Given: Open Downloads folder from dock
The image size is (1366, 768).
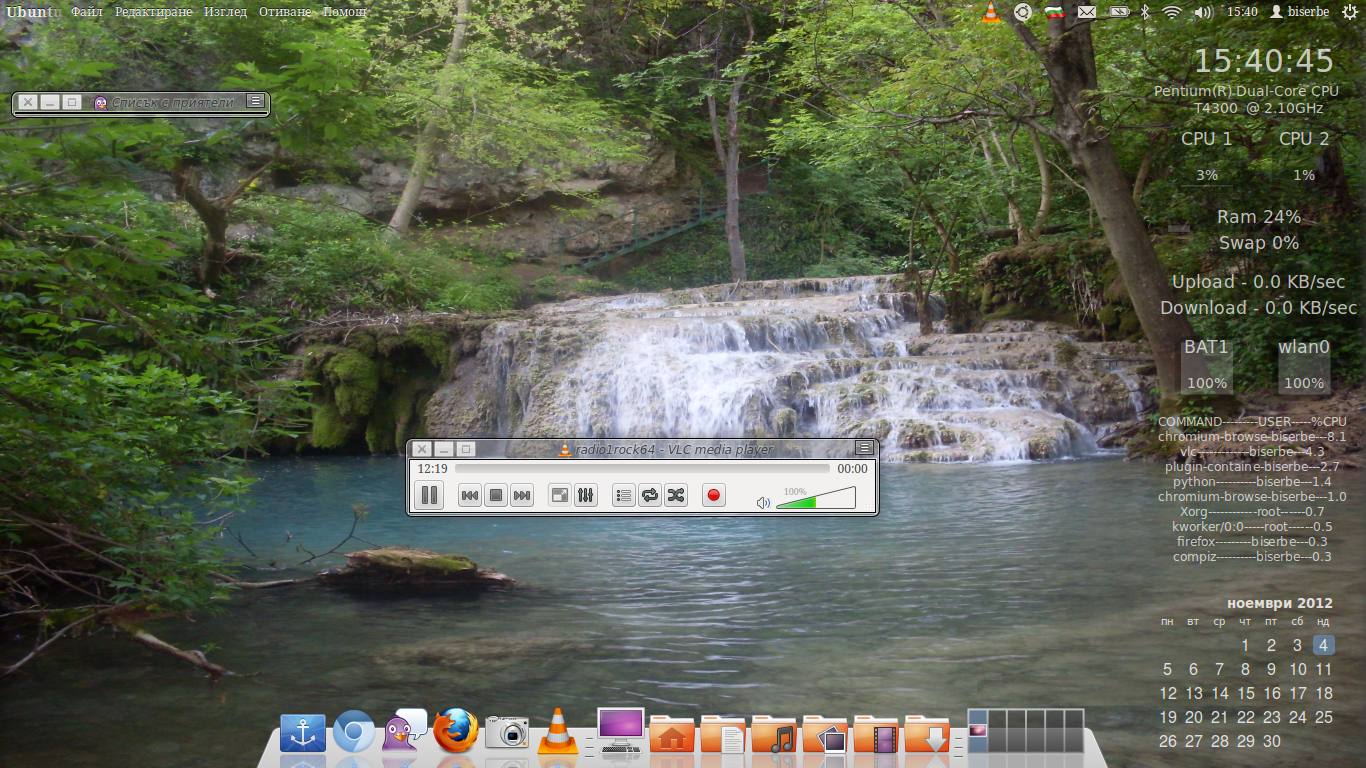Looking at the screenshot, I should click(927, 734).
